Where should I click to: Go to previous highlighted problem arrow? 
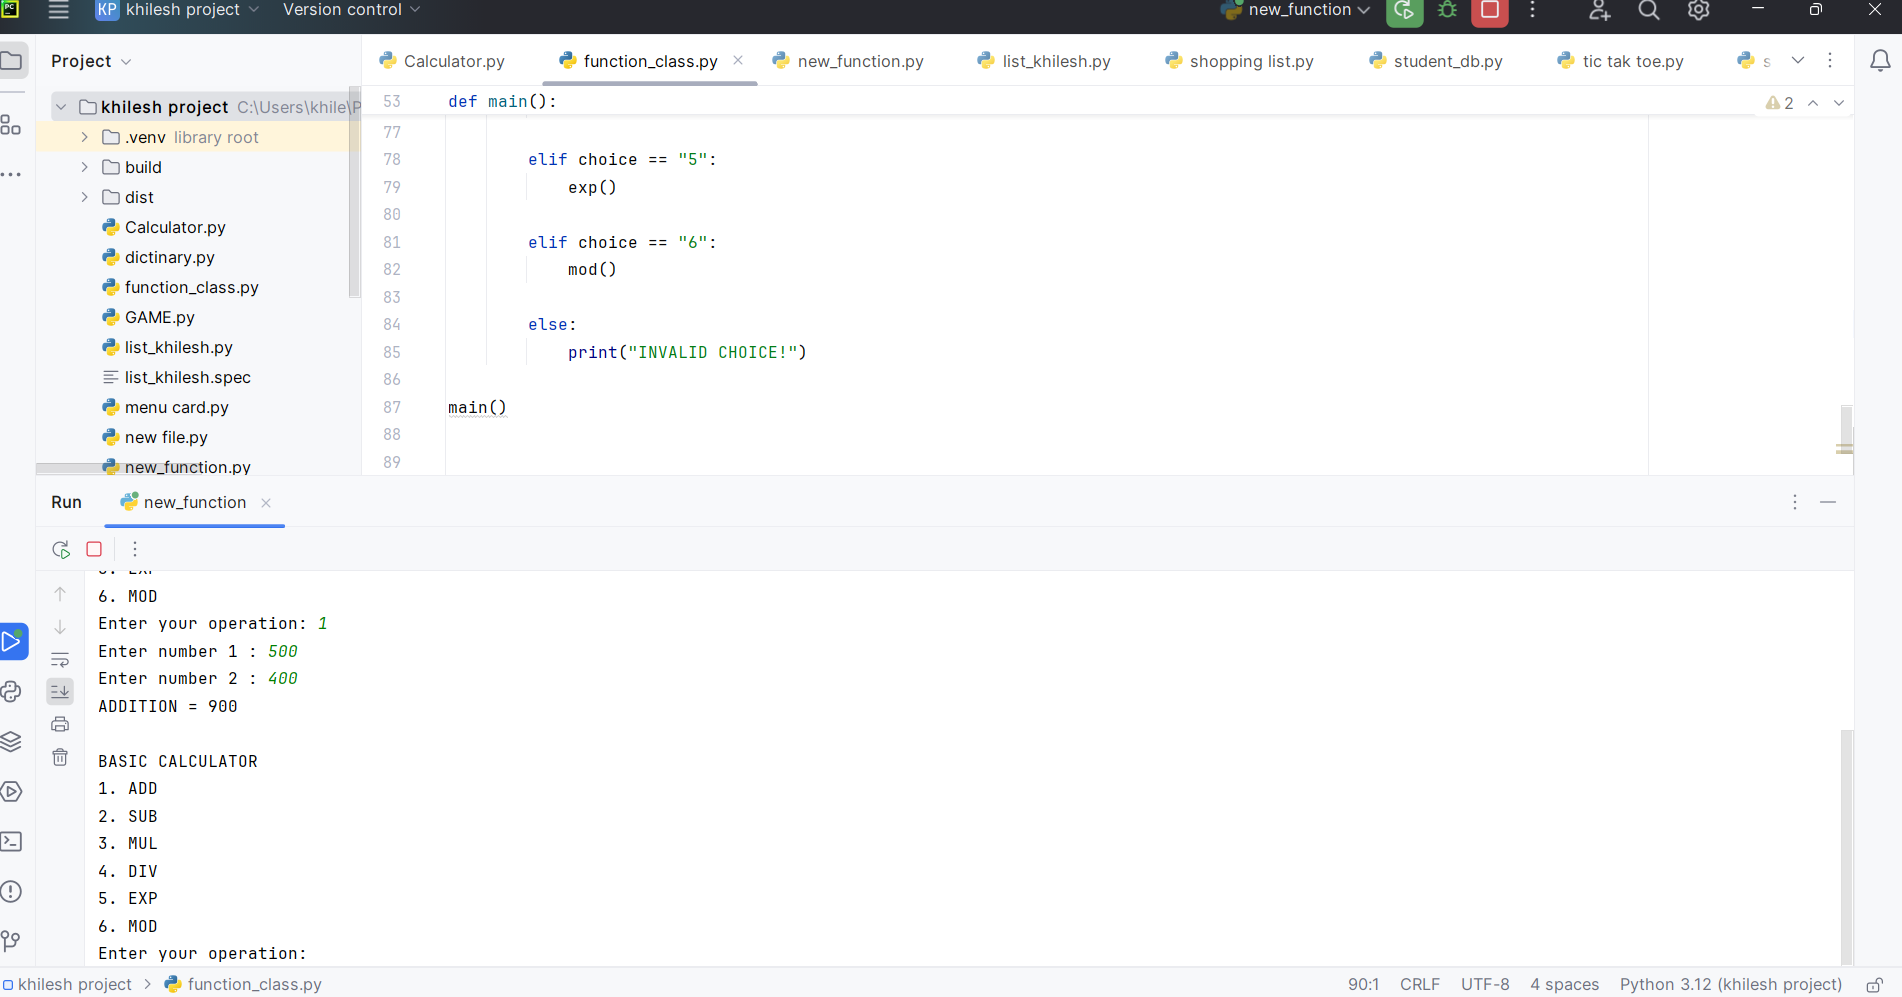[x=1813, y=103]
